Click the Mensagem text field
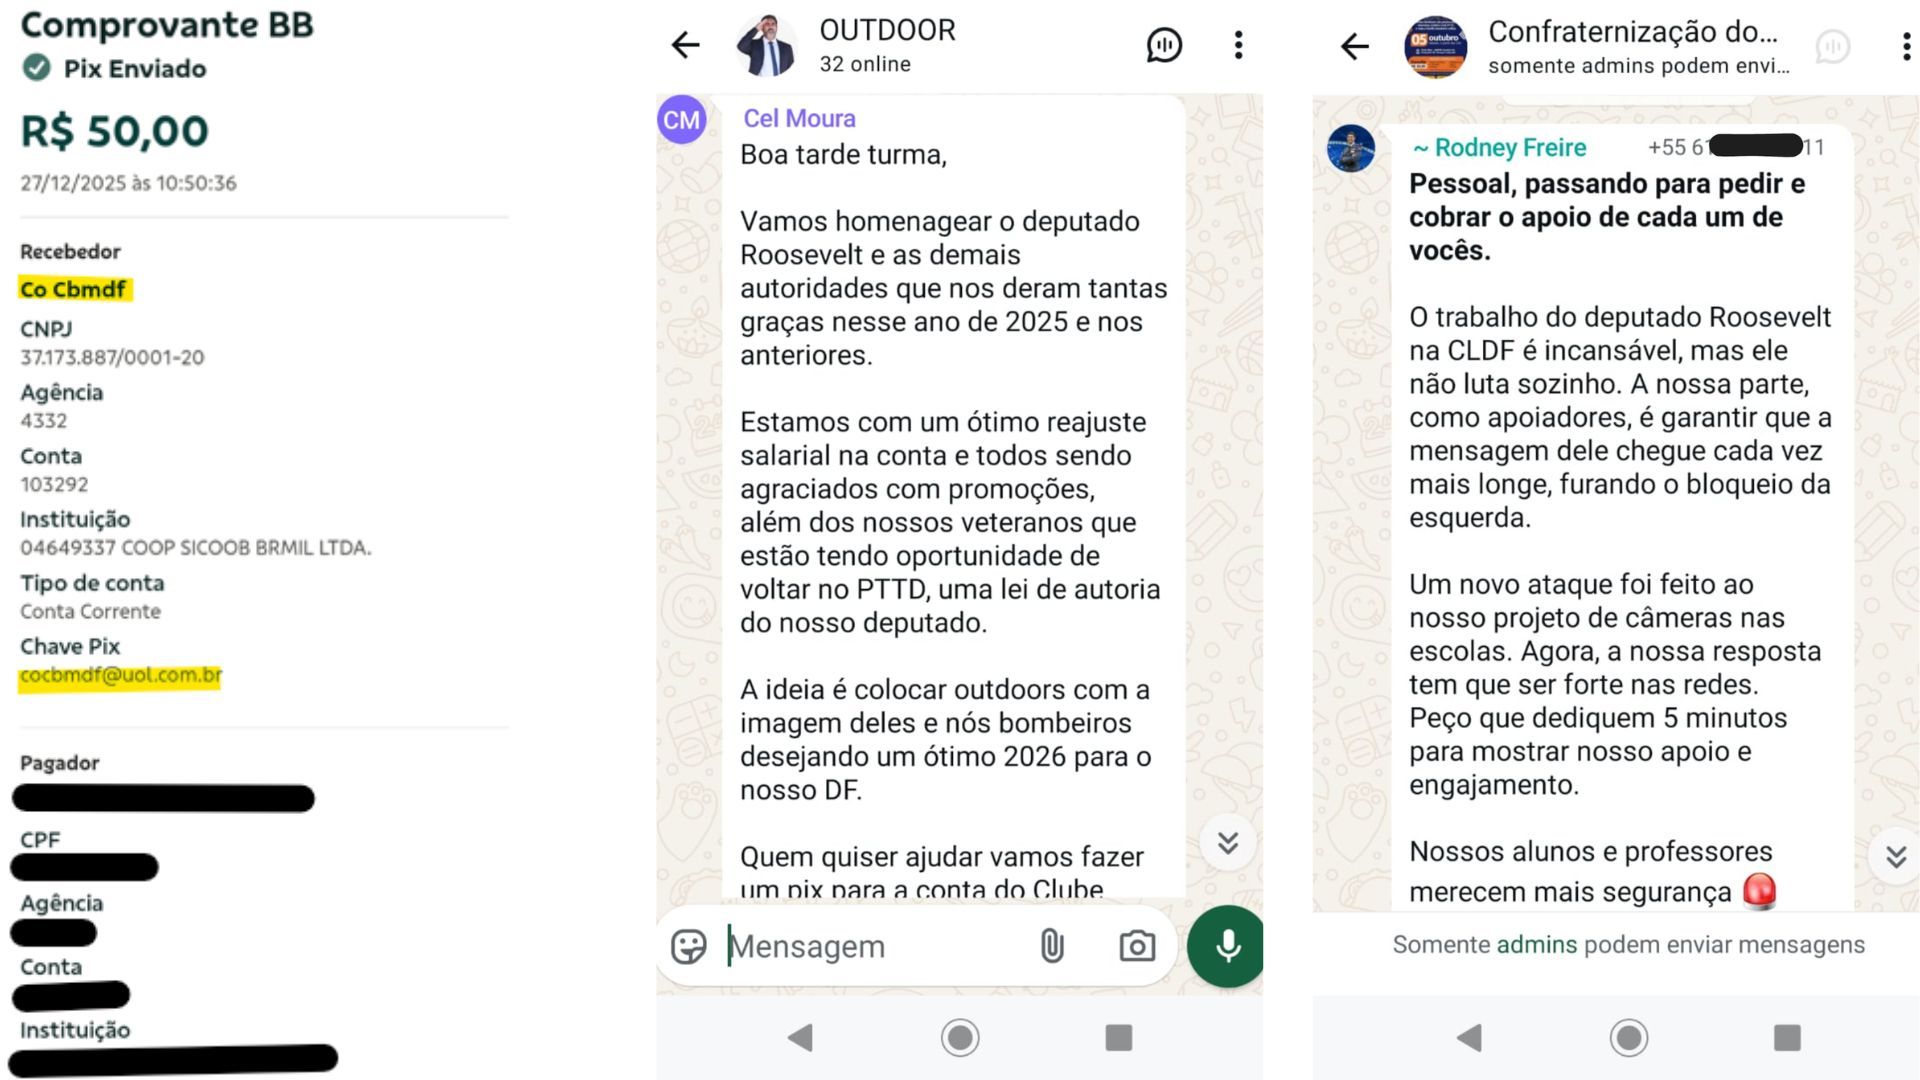Viewport: 1920px width, 1080px height. pos(870,946)
